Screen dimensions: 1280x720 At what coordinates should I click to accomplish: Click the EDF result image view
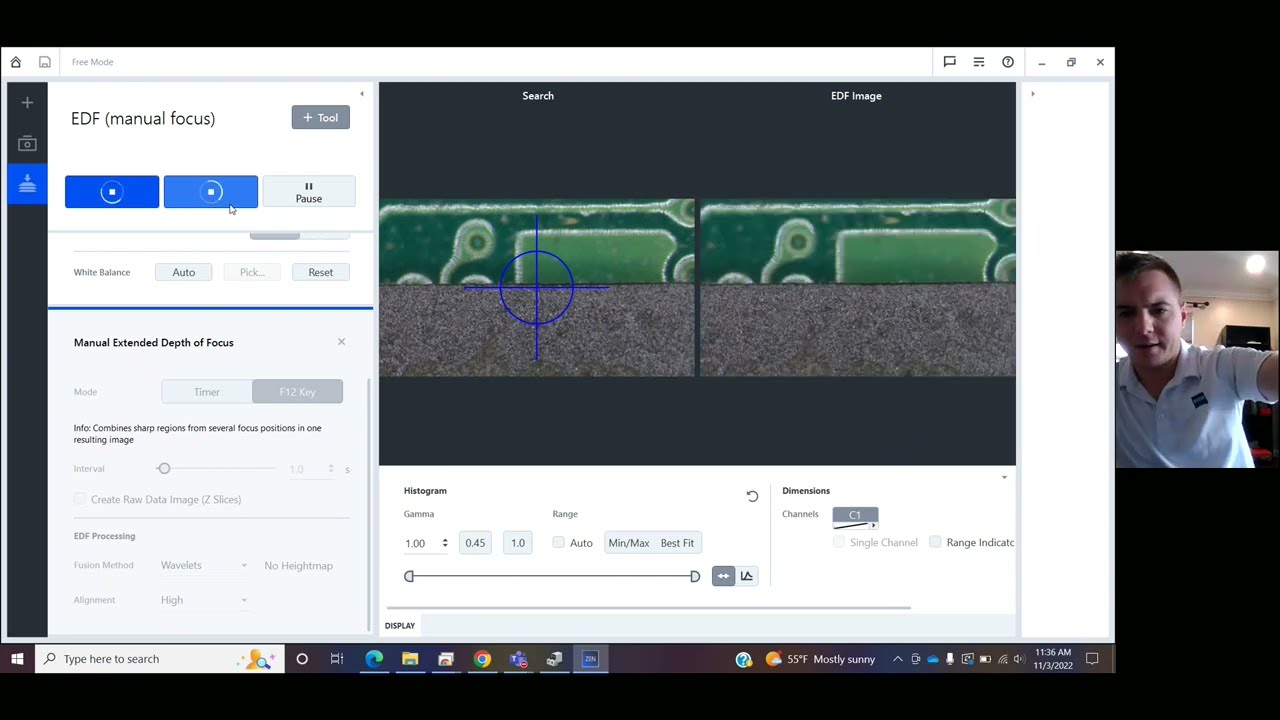[858, 288]
